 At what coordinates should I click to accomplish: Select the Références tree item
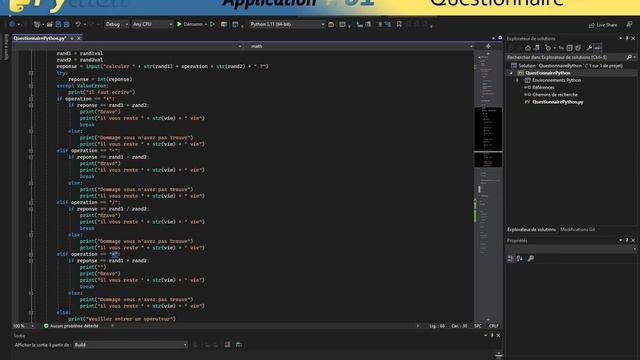543,87
